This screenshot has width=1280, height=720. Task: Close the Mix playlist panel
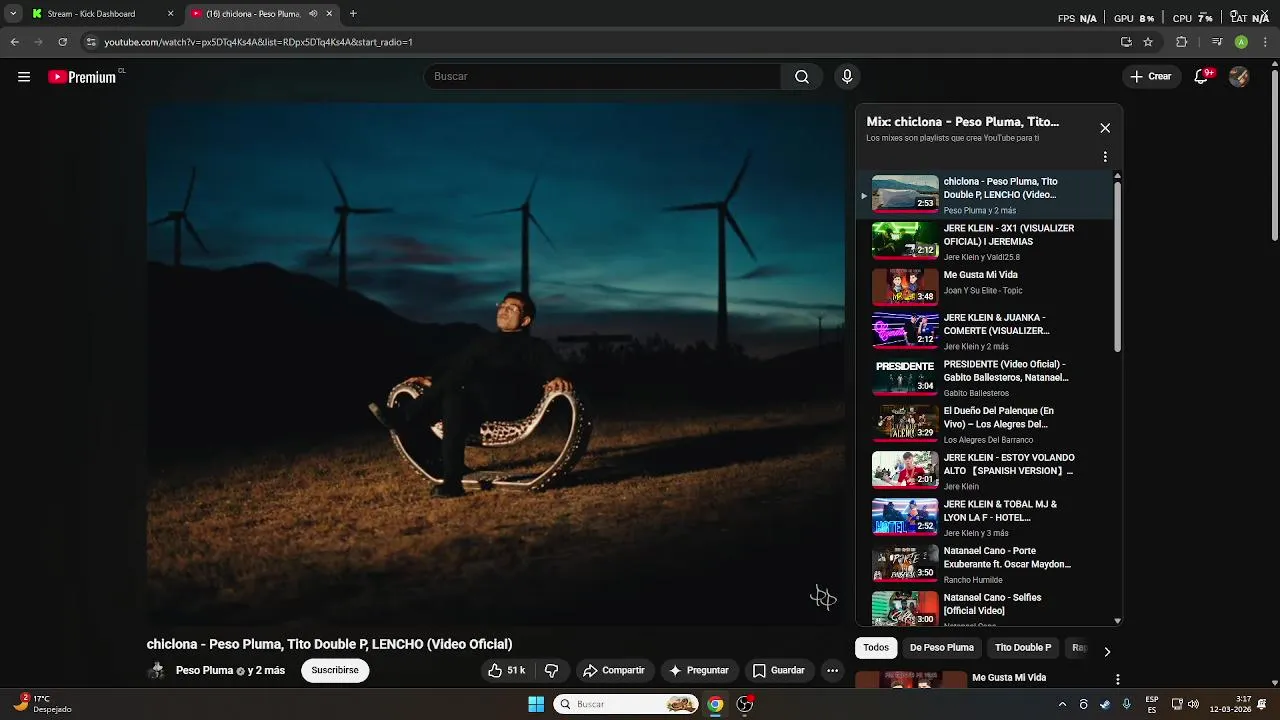click(1105, 128)
